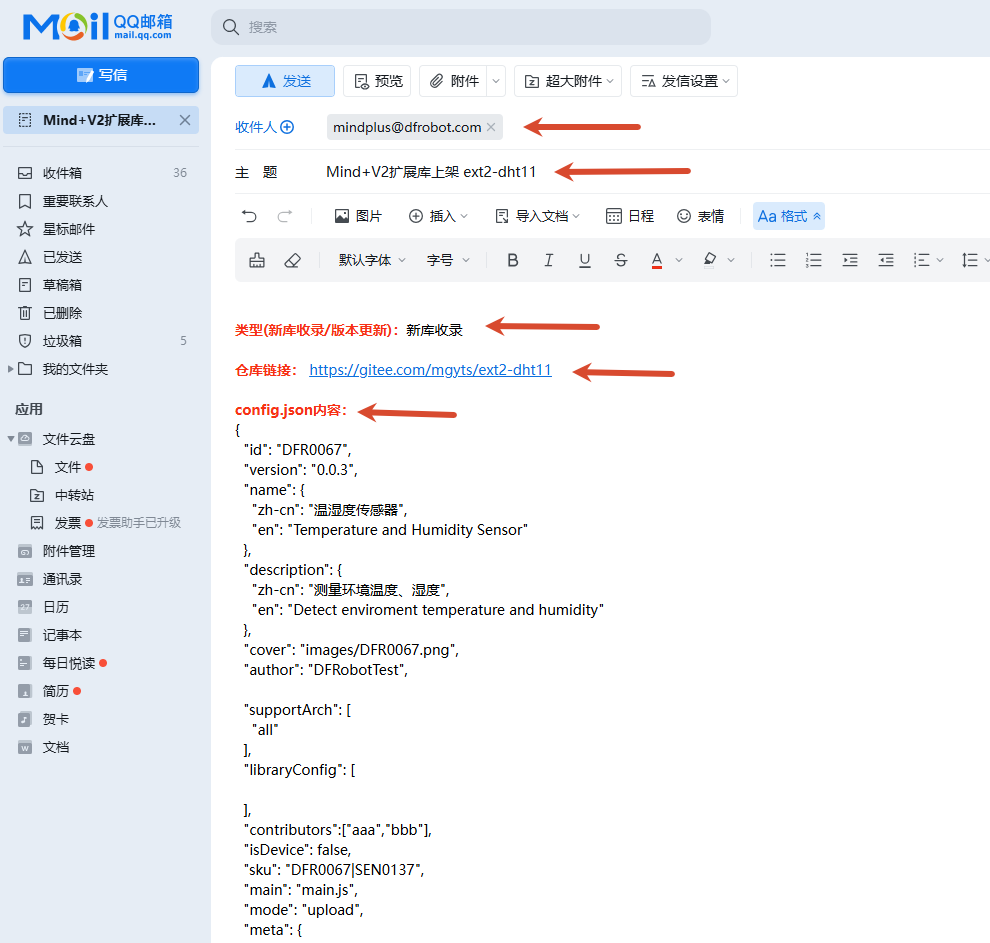This screenshot has width=990, height=943.
Task: Select the Mind+V2扩展库... draft tab
Action: pyautogui.click(x=101, y=120)
